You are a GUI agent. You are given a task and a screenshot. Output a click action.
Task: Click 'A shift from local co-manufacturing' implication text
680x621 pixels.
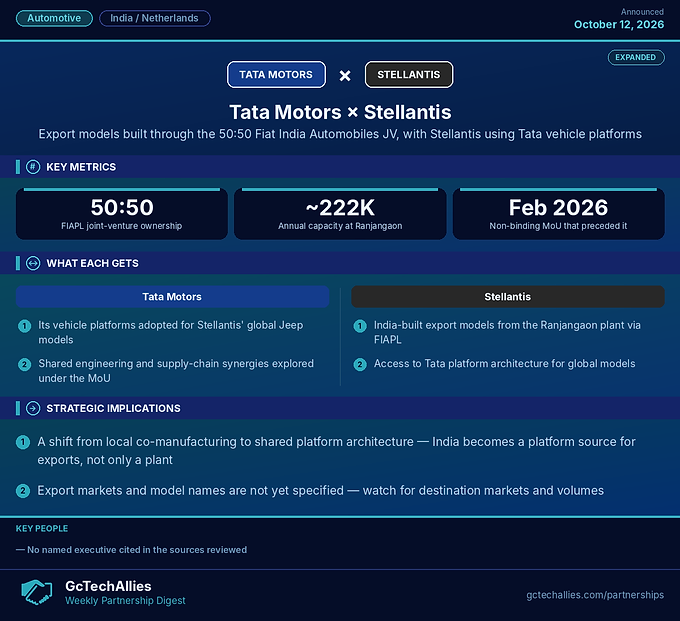tap(336, 451)
